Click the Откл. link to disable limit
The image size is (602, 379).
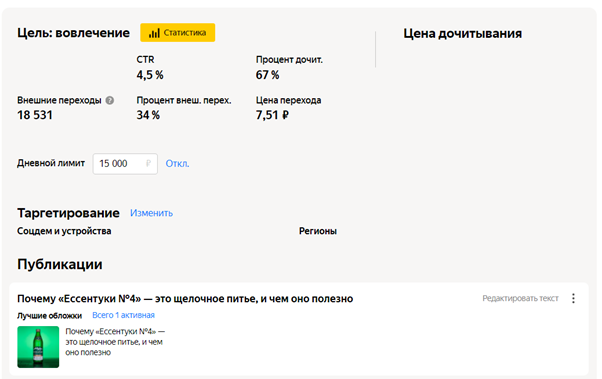click(x=177, y=164)
